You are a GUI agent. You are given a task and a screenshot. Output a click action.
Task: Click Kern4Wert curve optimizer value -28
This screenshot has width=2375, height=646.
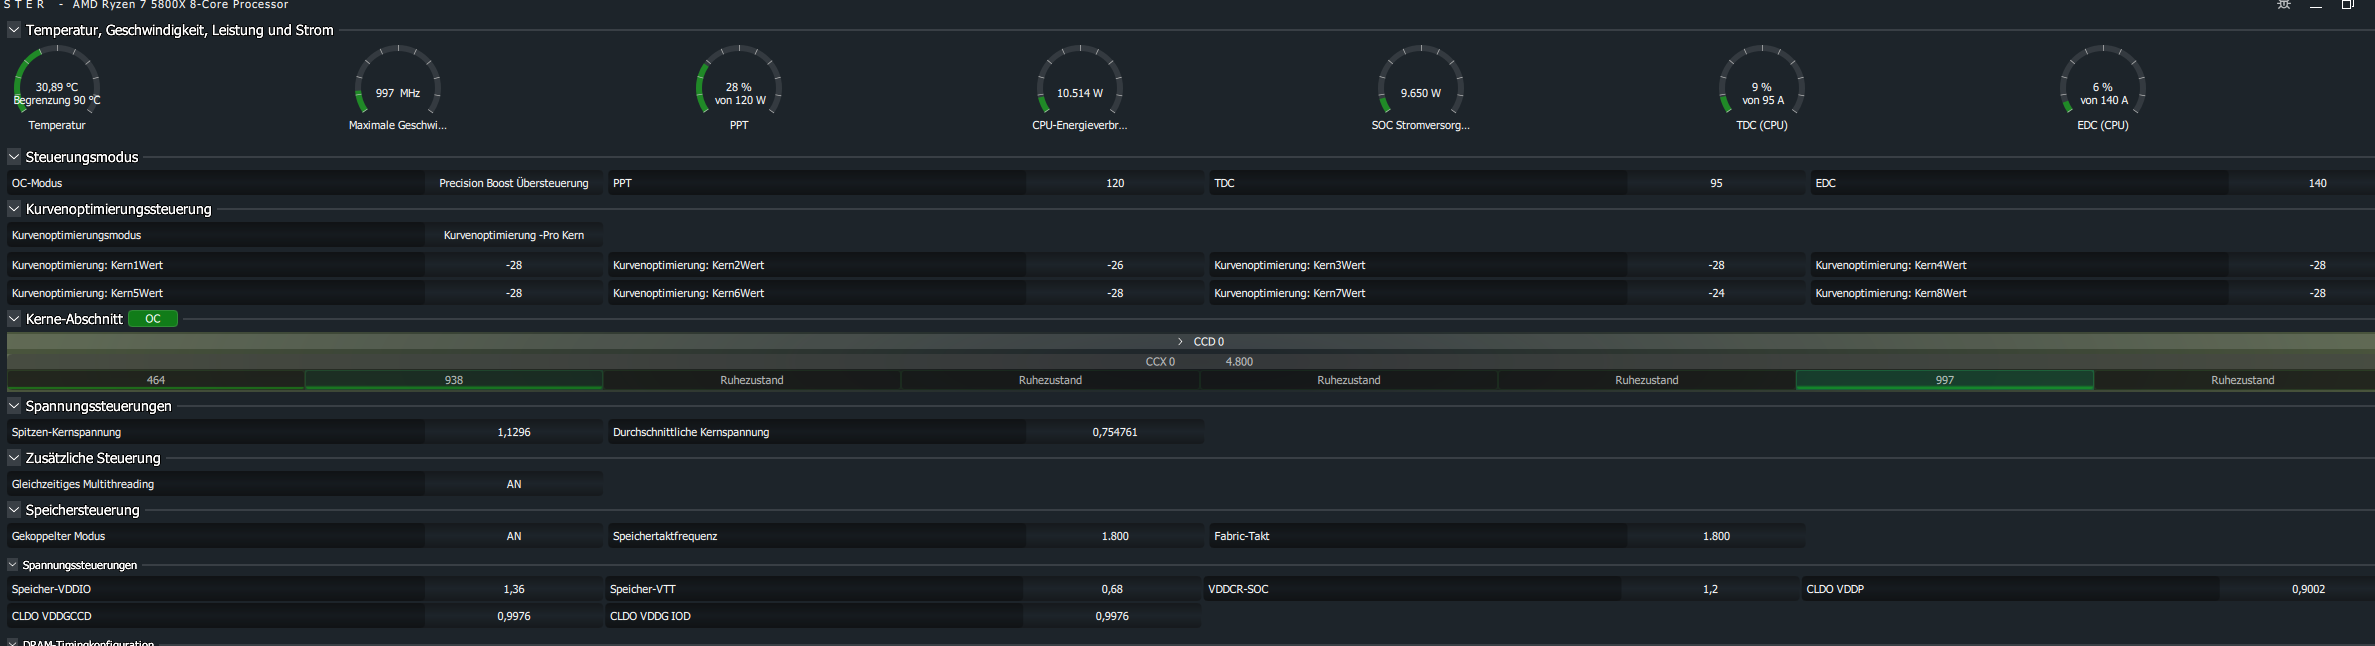pyautogui.click(x=2300, y=265)
